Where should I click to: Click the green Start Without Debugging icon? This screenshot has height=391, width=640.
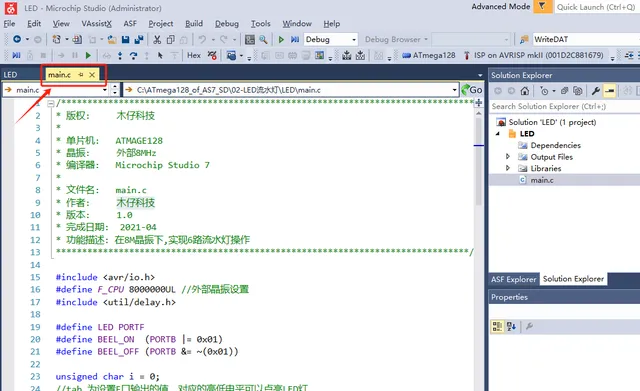(x=281, y=39)
